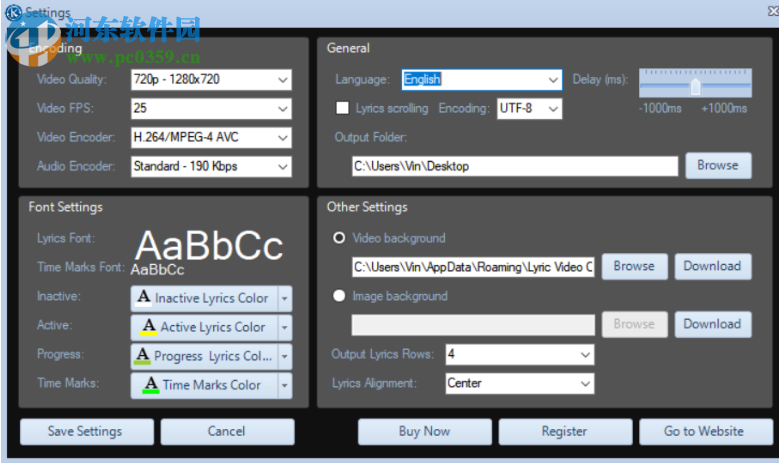Open the Video Quality dropdown

211,80
